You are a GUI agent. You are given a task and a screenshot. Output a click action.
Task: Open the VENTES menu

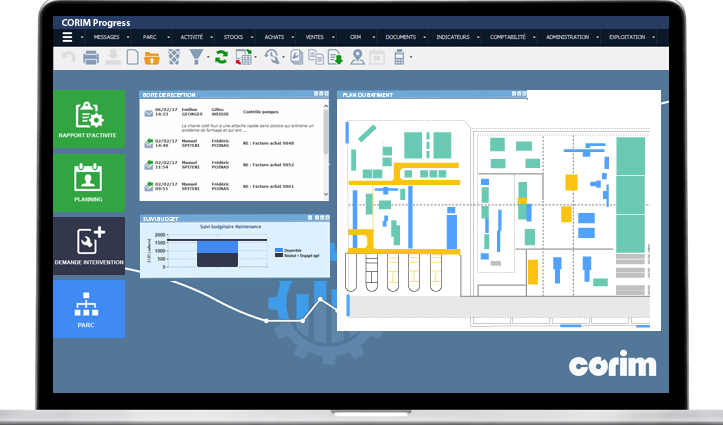[x=314, y=37]
